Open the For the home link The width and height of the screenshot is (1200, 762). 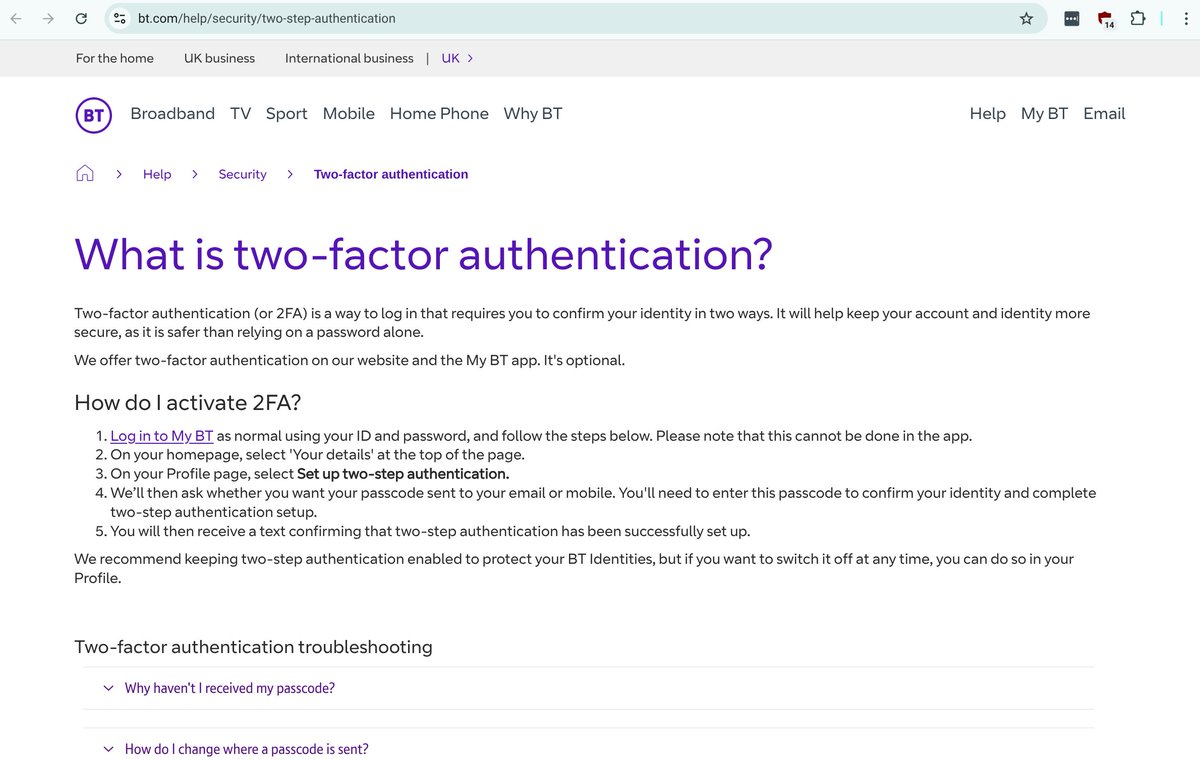(115, 58)
